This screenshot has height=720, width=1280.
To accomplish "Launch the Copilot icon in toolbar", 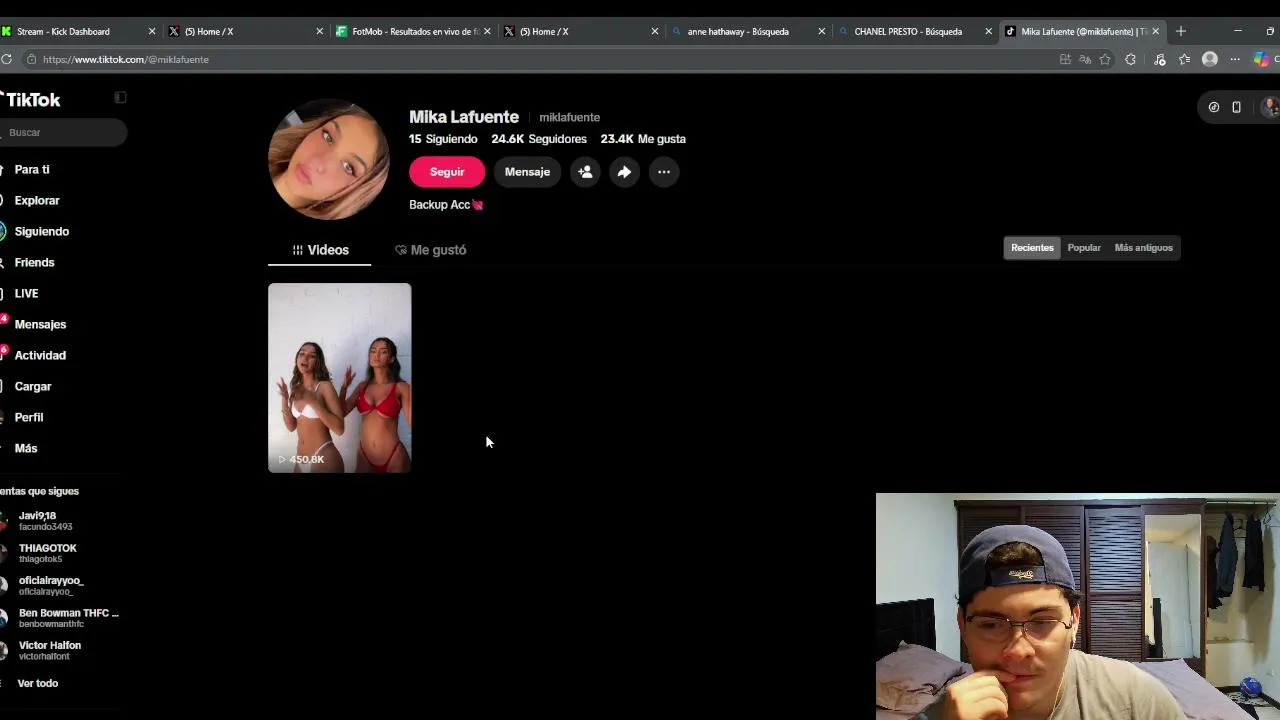I will (1262, 59).
